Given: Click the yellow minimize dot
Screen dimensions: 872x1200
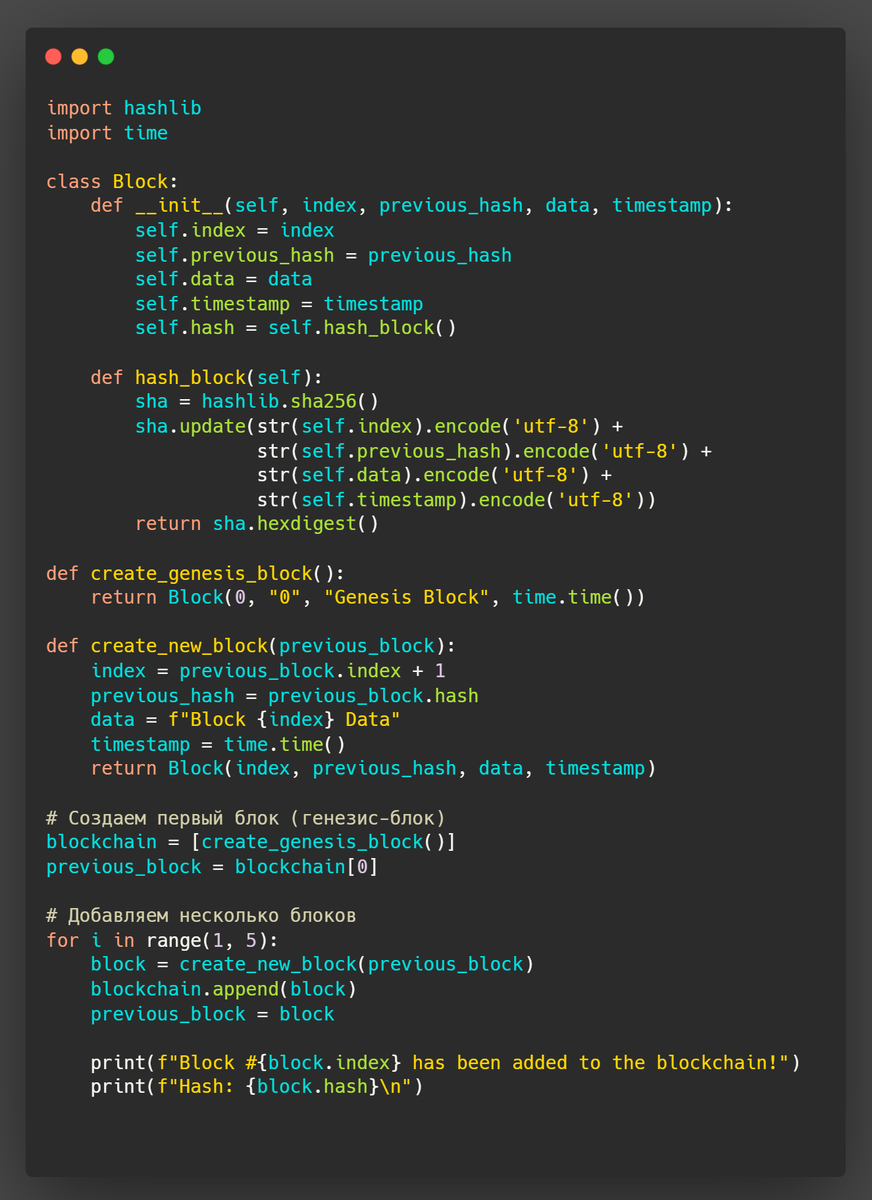Looking at the screenshot, I should click(80, 57).
